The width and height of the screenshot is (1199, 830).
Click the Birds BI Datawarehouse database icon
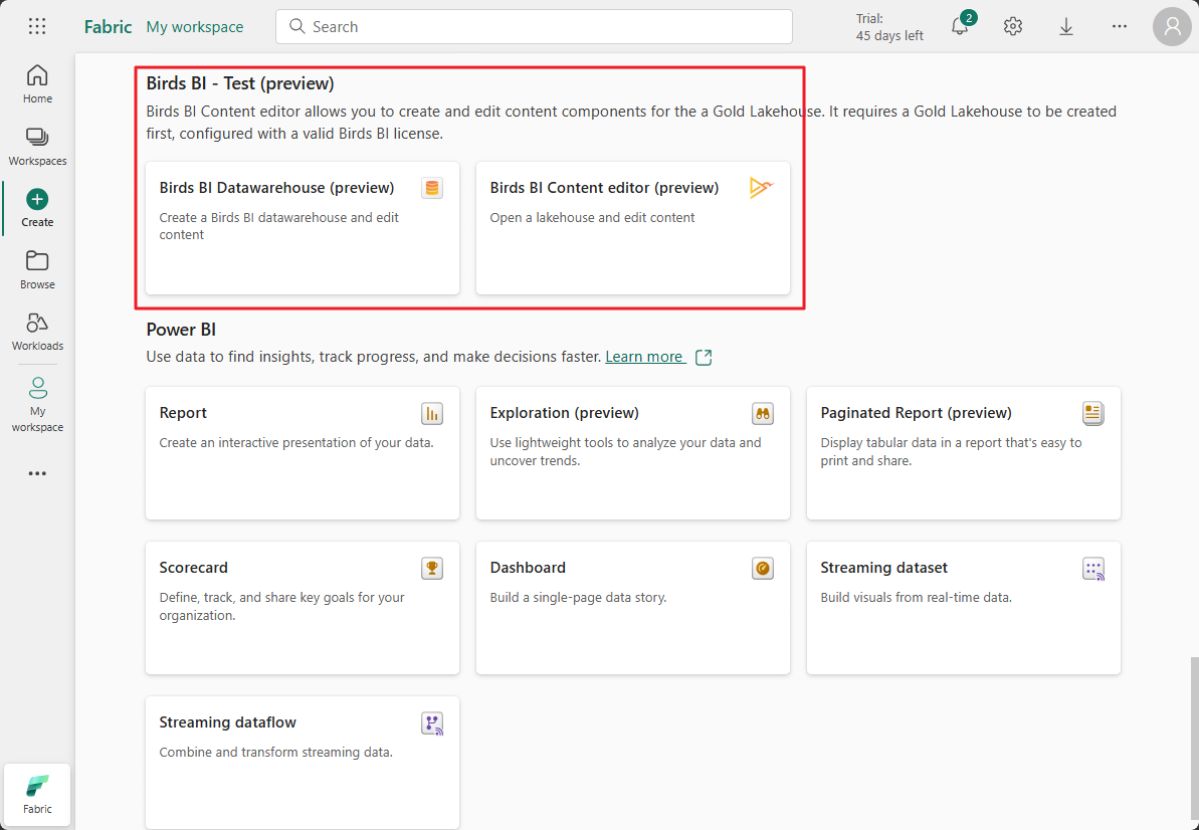432,188
